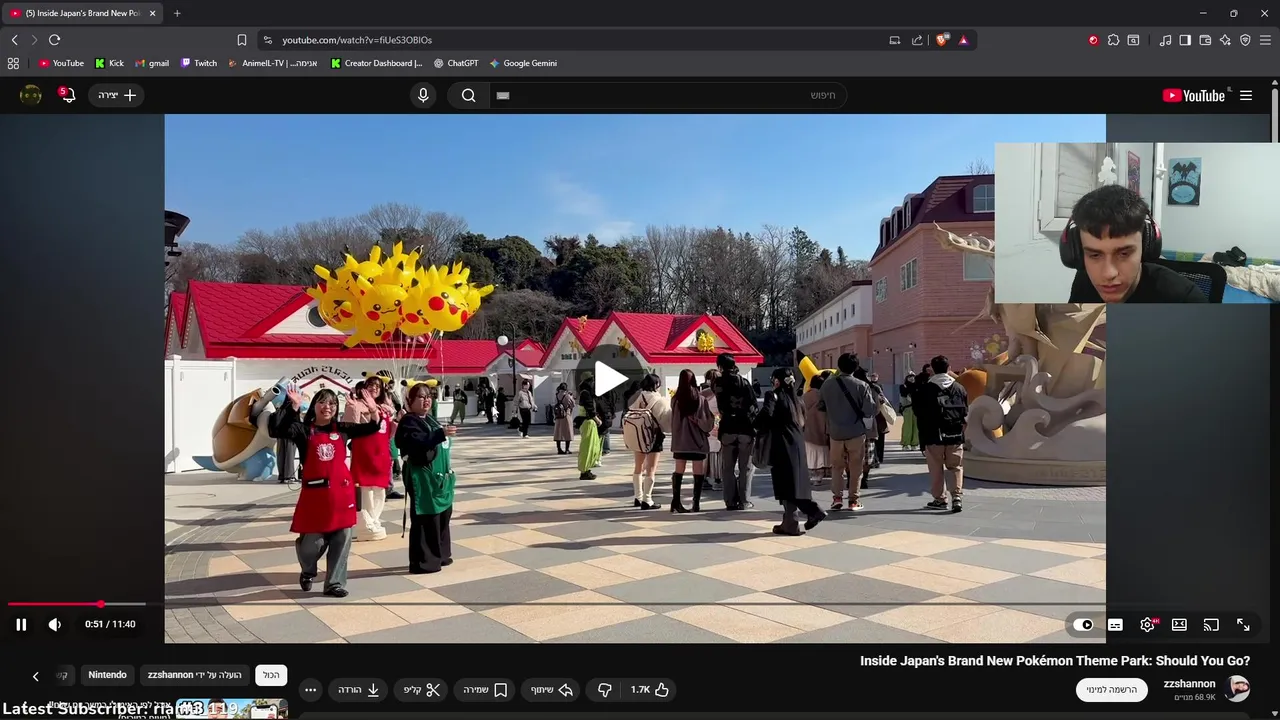
Task: Open the zzshannon channel avatar
Action: 1238,689
